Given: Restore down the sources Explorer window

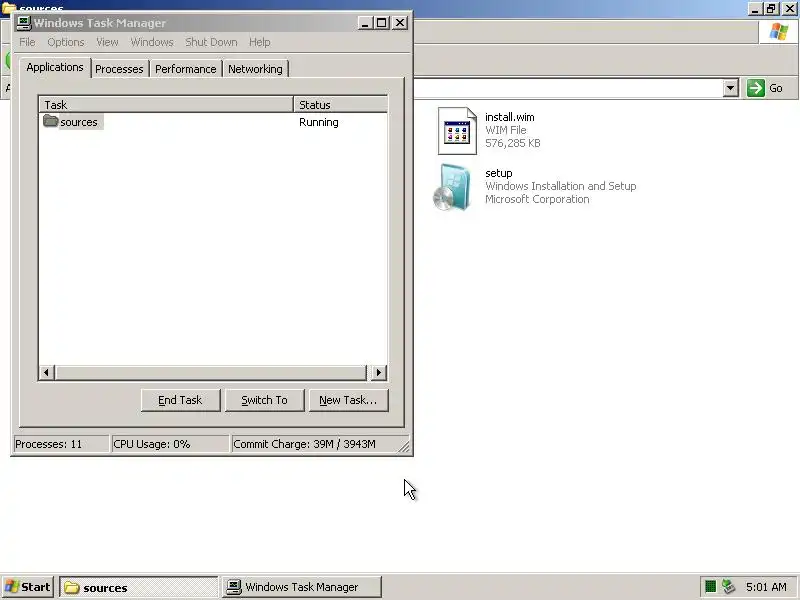Looking at the screenshot, I should click(x=771, y=9).
